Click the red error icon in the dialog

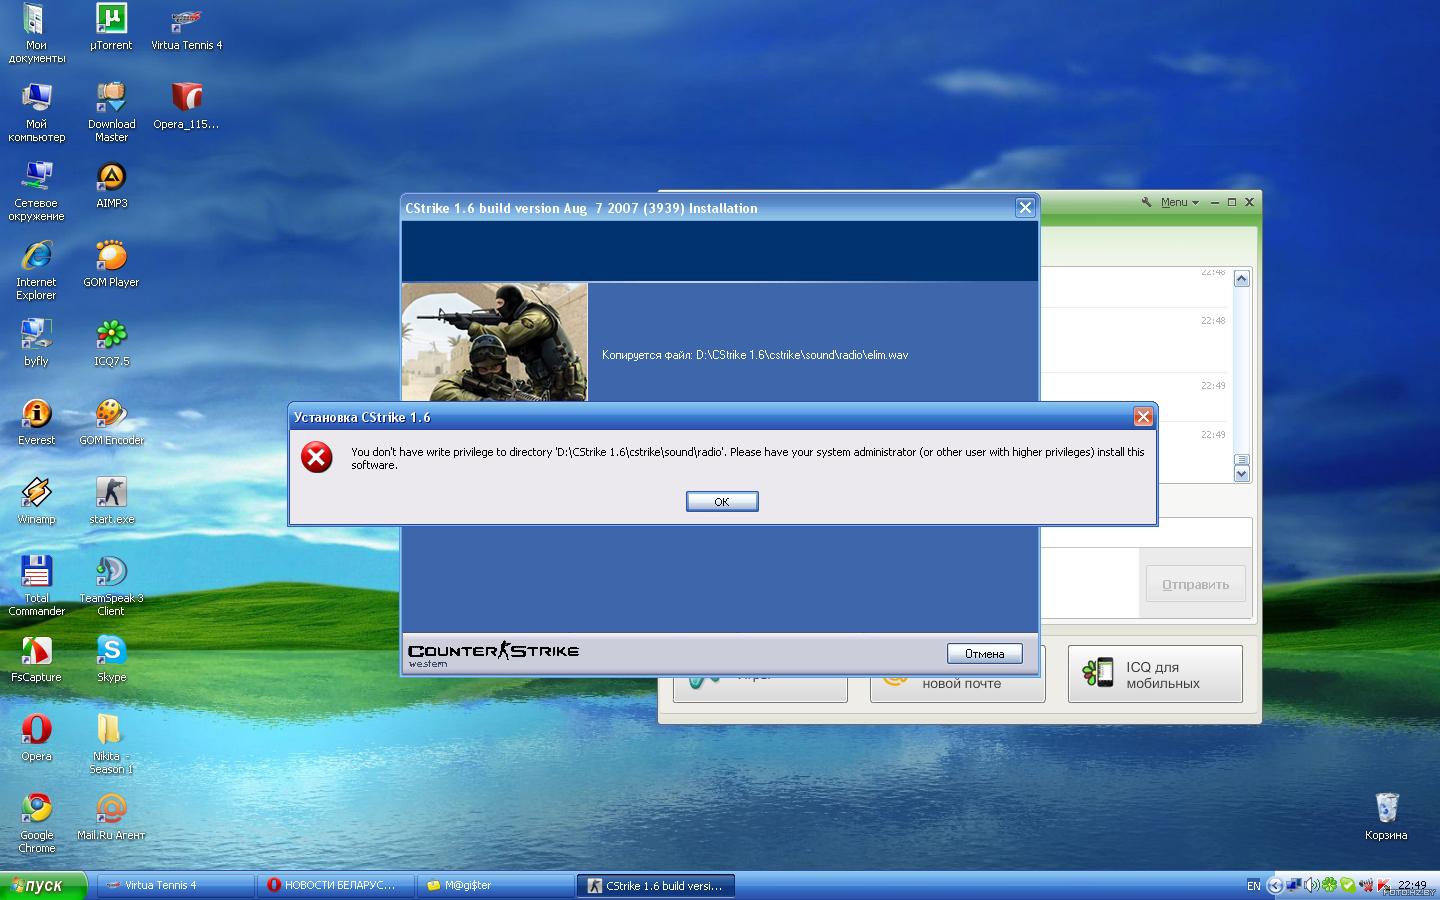pyautogui.click(x=317, y=457)
